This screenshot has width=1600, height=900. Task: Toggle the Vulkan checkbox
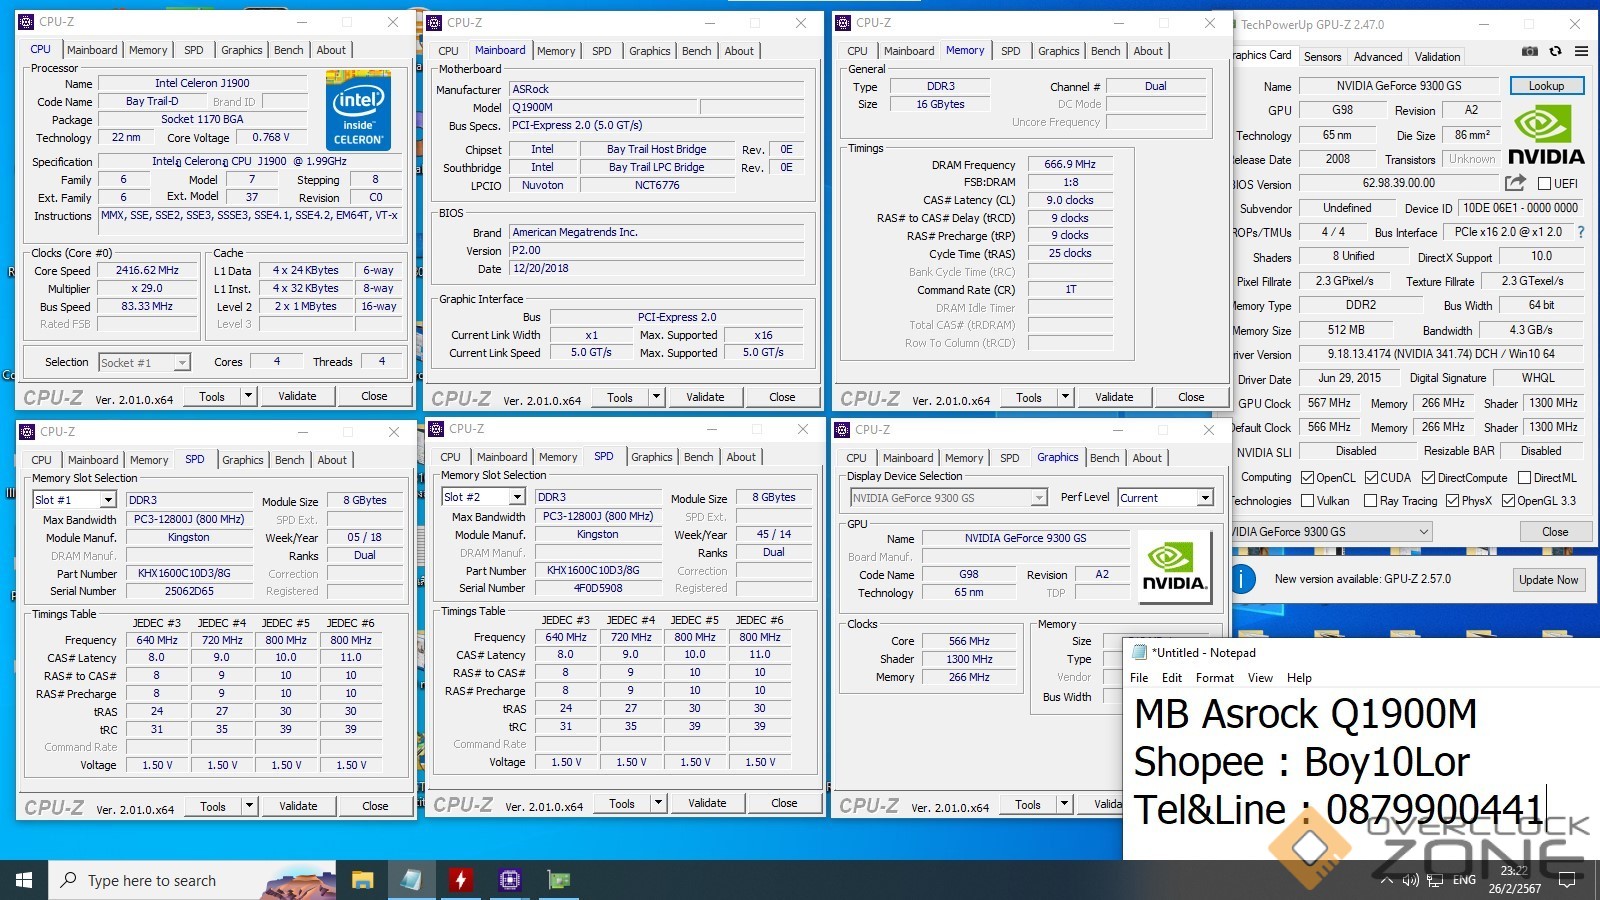1307,501
